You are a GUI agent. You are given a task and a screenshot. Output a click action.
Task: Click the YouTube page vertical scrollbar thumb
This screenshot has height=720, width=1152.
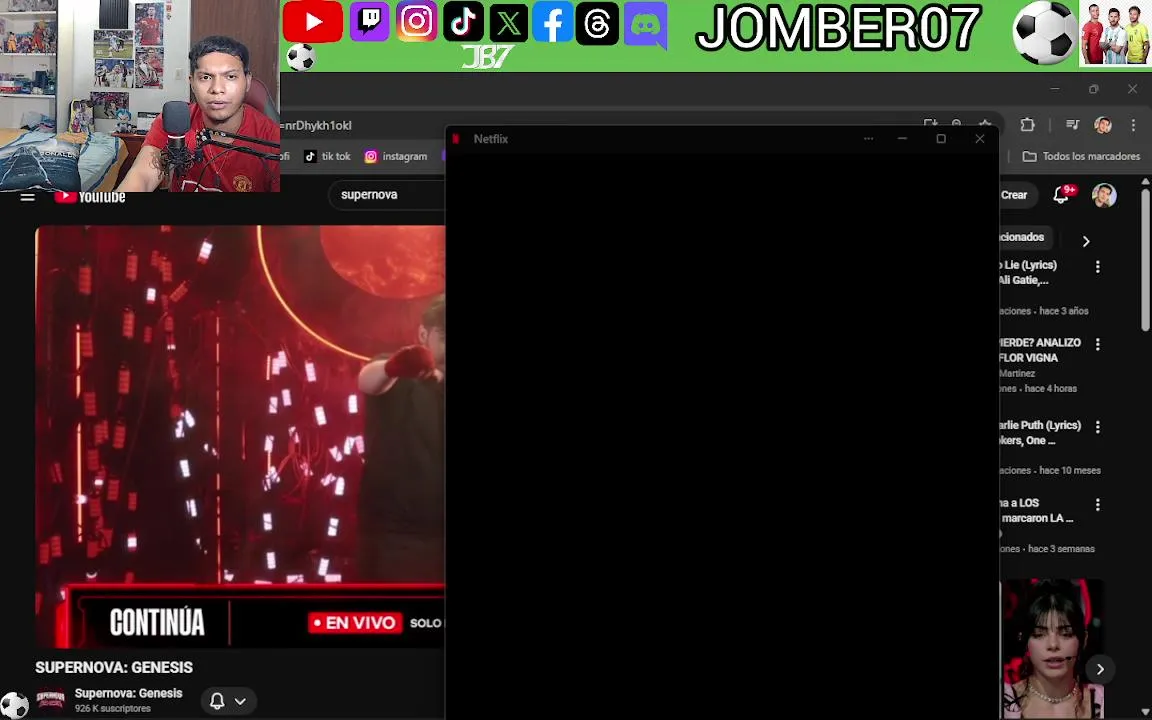pyautogui.click(x=1145, y=259)
